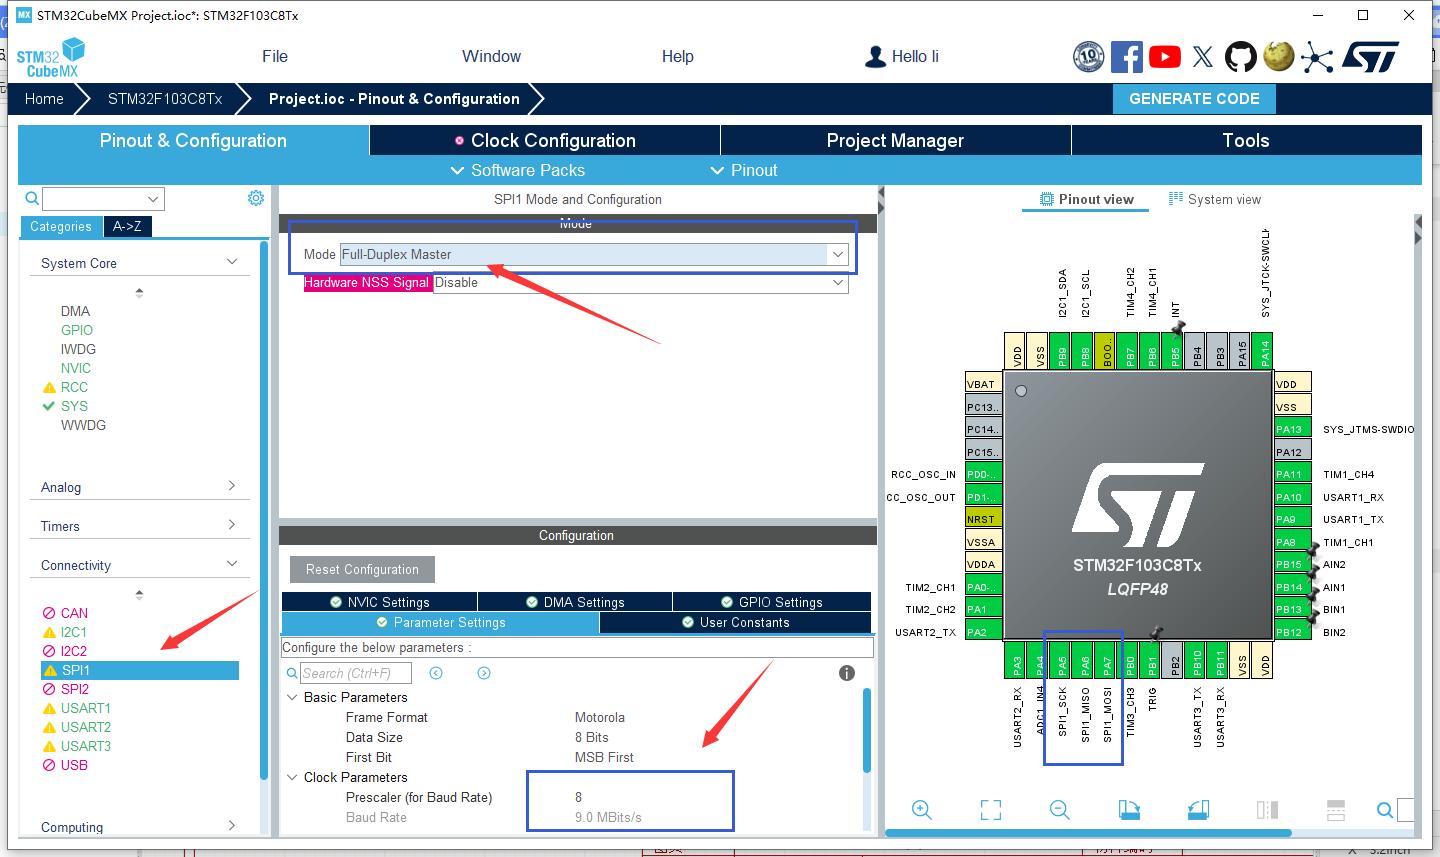The height and width of the screenshot is (857, 1440).
Task: Open the File menu
Action: click(x=275, y=57)
